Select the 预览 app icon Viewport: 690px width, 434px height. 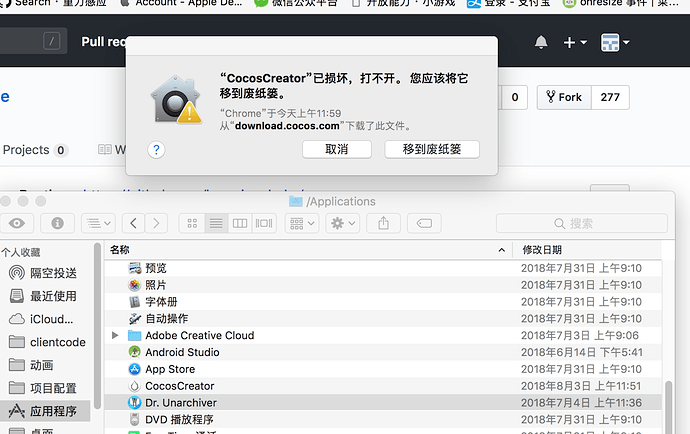(x=134, y=268)
